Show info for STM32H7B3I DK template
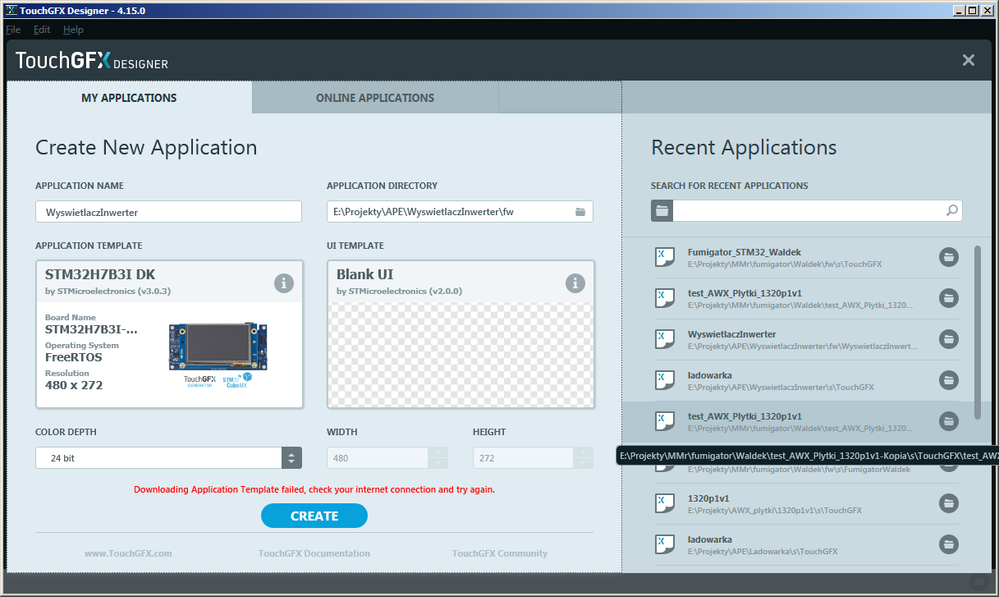 284,283
